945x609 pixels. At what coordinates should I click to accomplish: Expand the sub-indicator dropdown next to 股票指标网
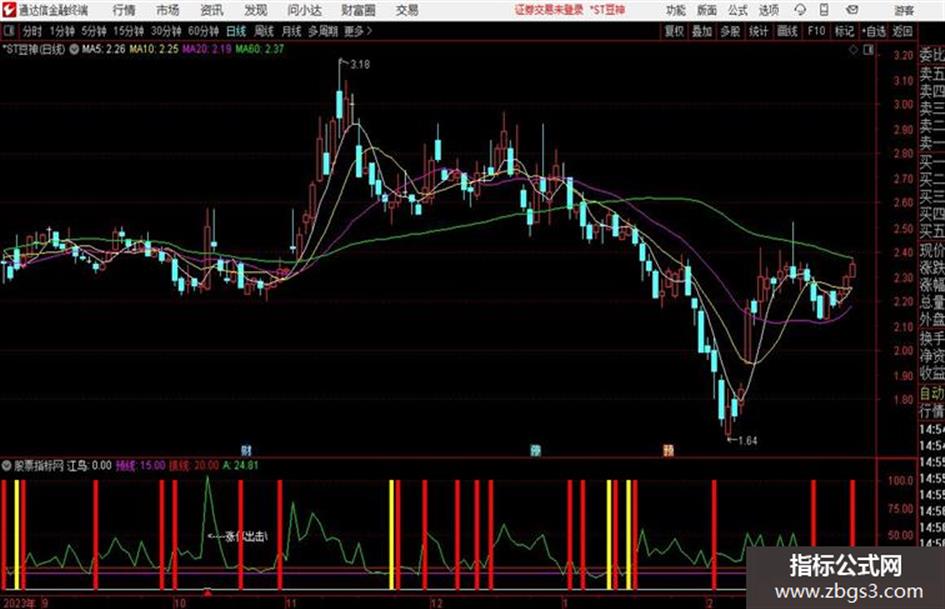coord(7,465)
